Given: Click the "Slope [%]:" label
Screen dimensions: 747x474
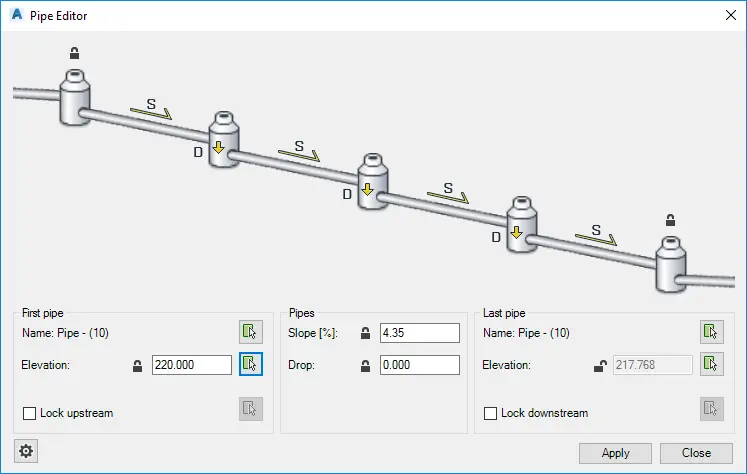Looking at the screenshot, I should [x=313, y=333].
